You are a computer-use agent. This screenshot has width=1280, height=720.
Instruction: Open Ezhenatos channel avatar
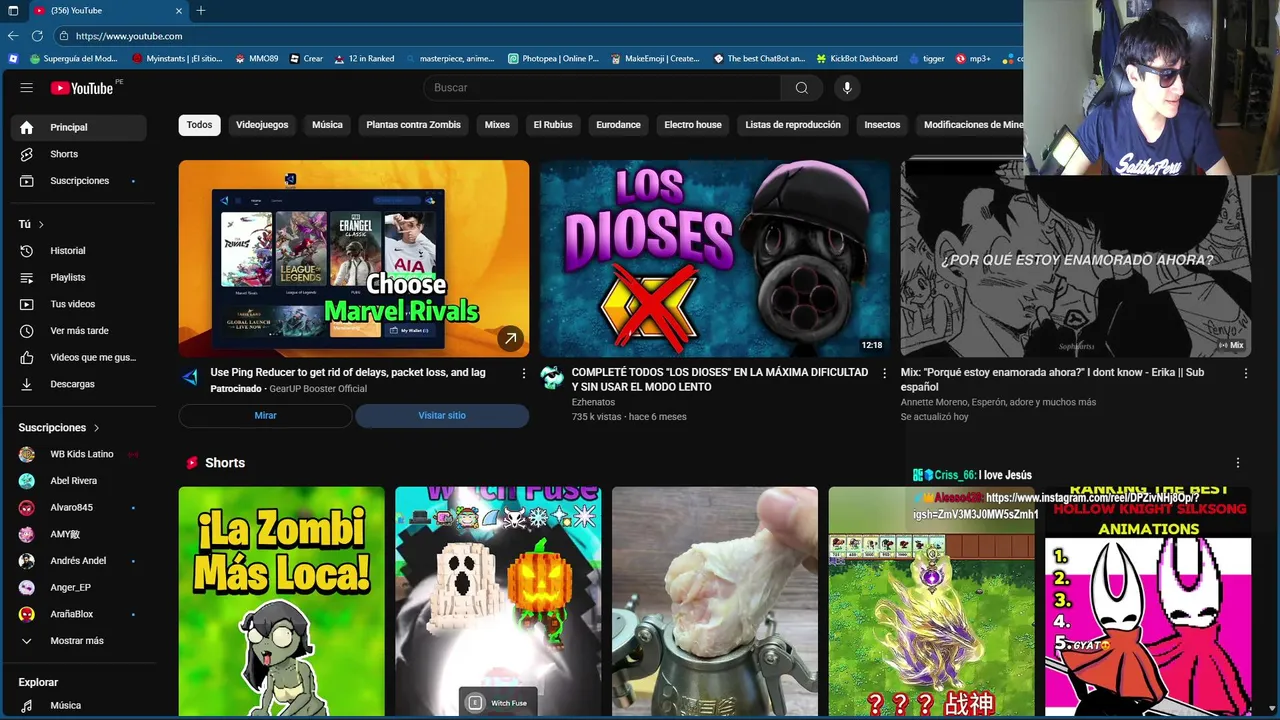(x=552, y=377)
